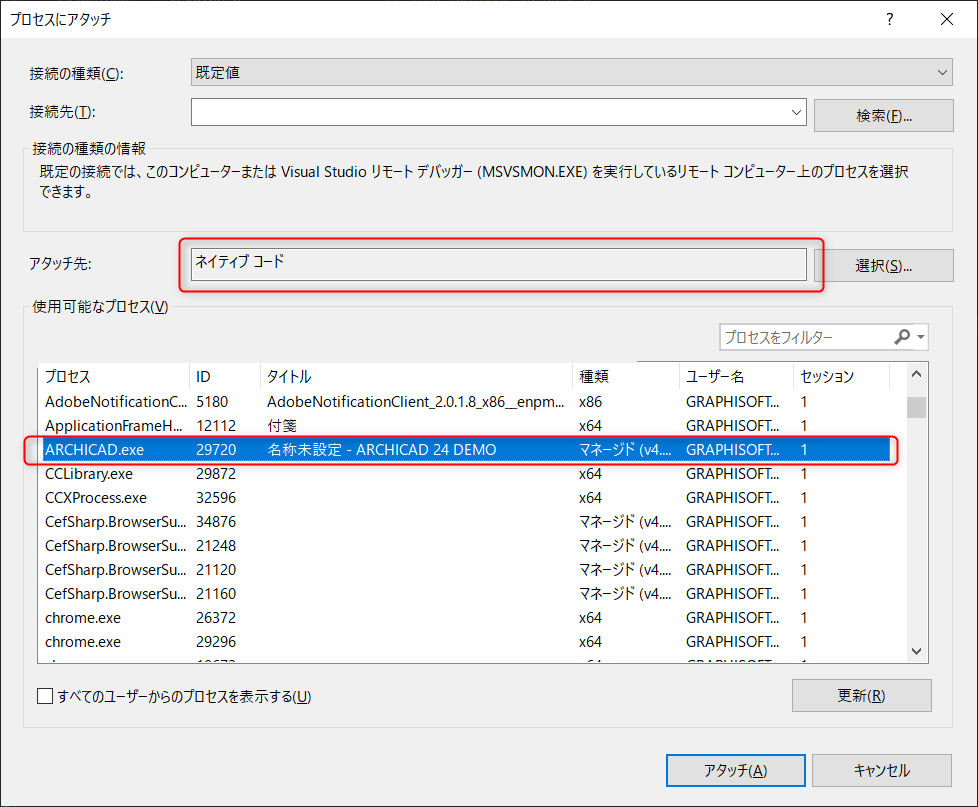Screen dimensions: 978x807
Task: Click the AdobeNotificationClient_2.0.1.8 title cell
Action: pyautogui.click(x=415, y=402)
